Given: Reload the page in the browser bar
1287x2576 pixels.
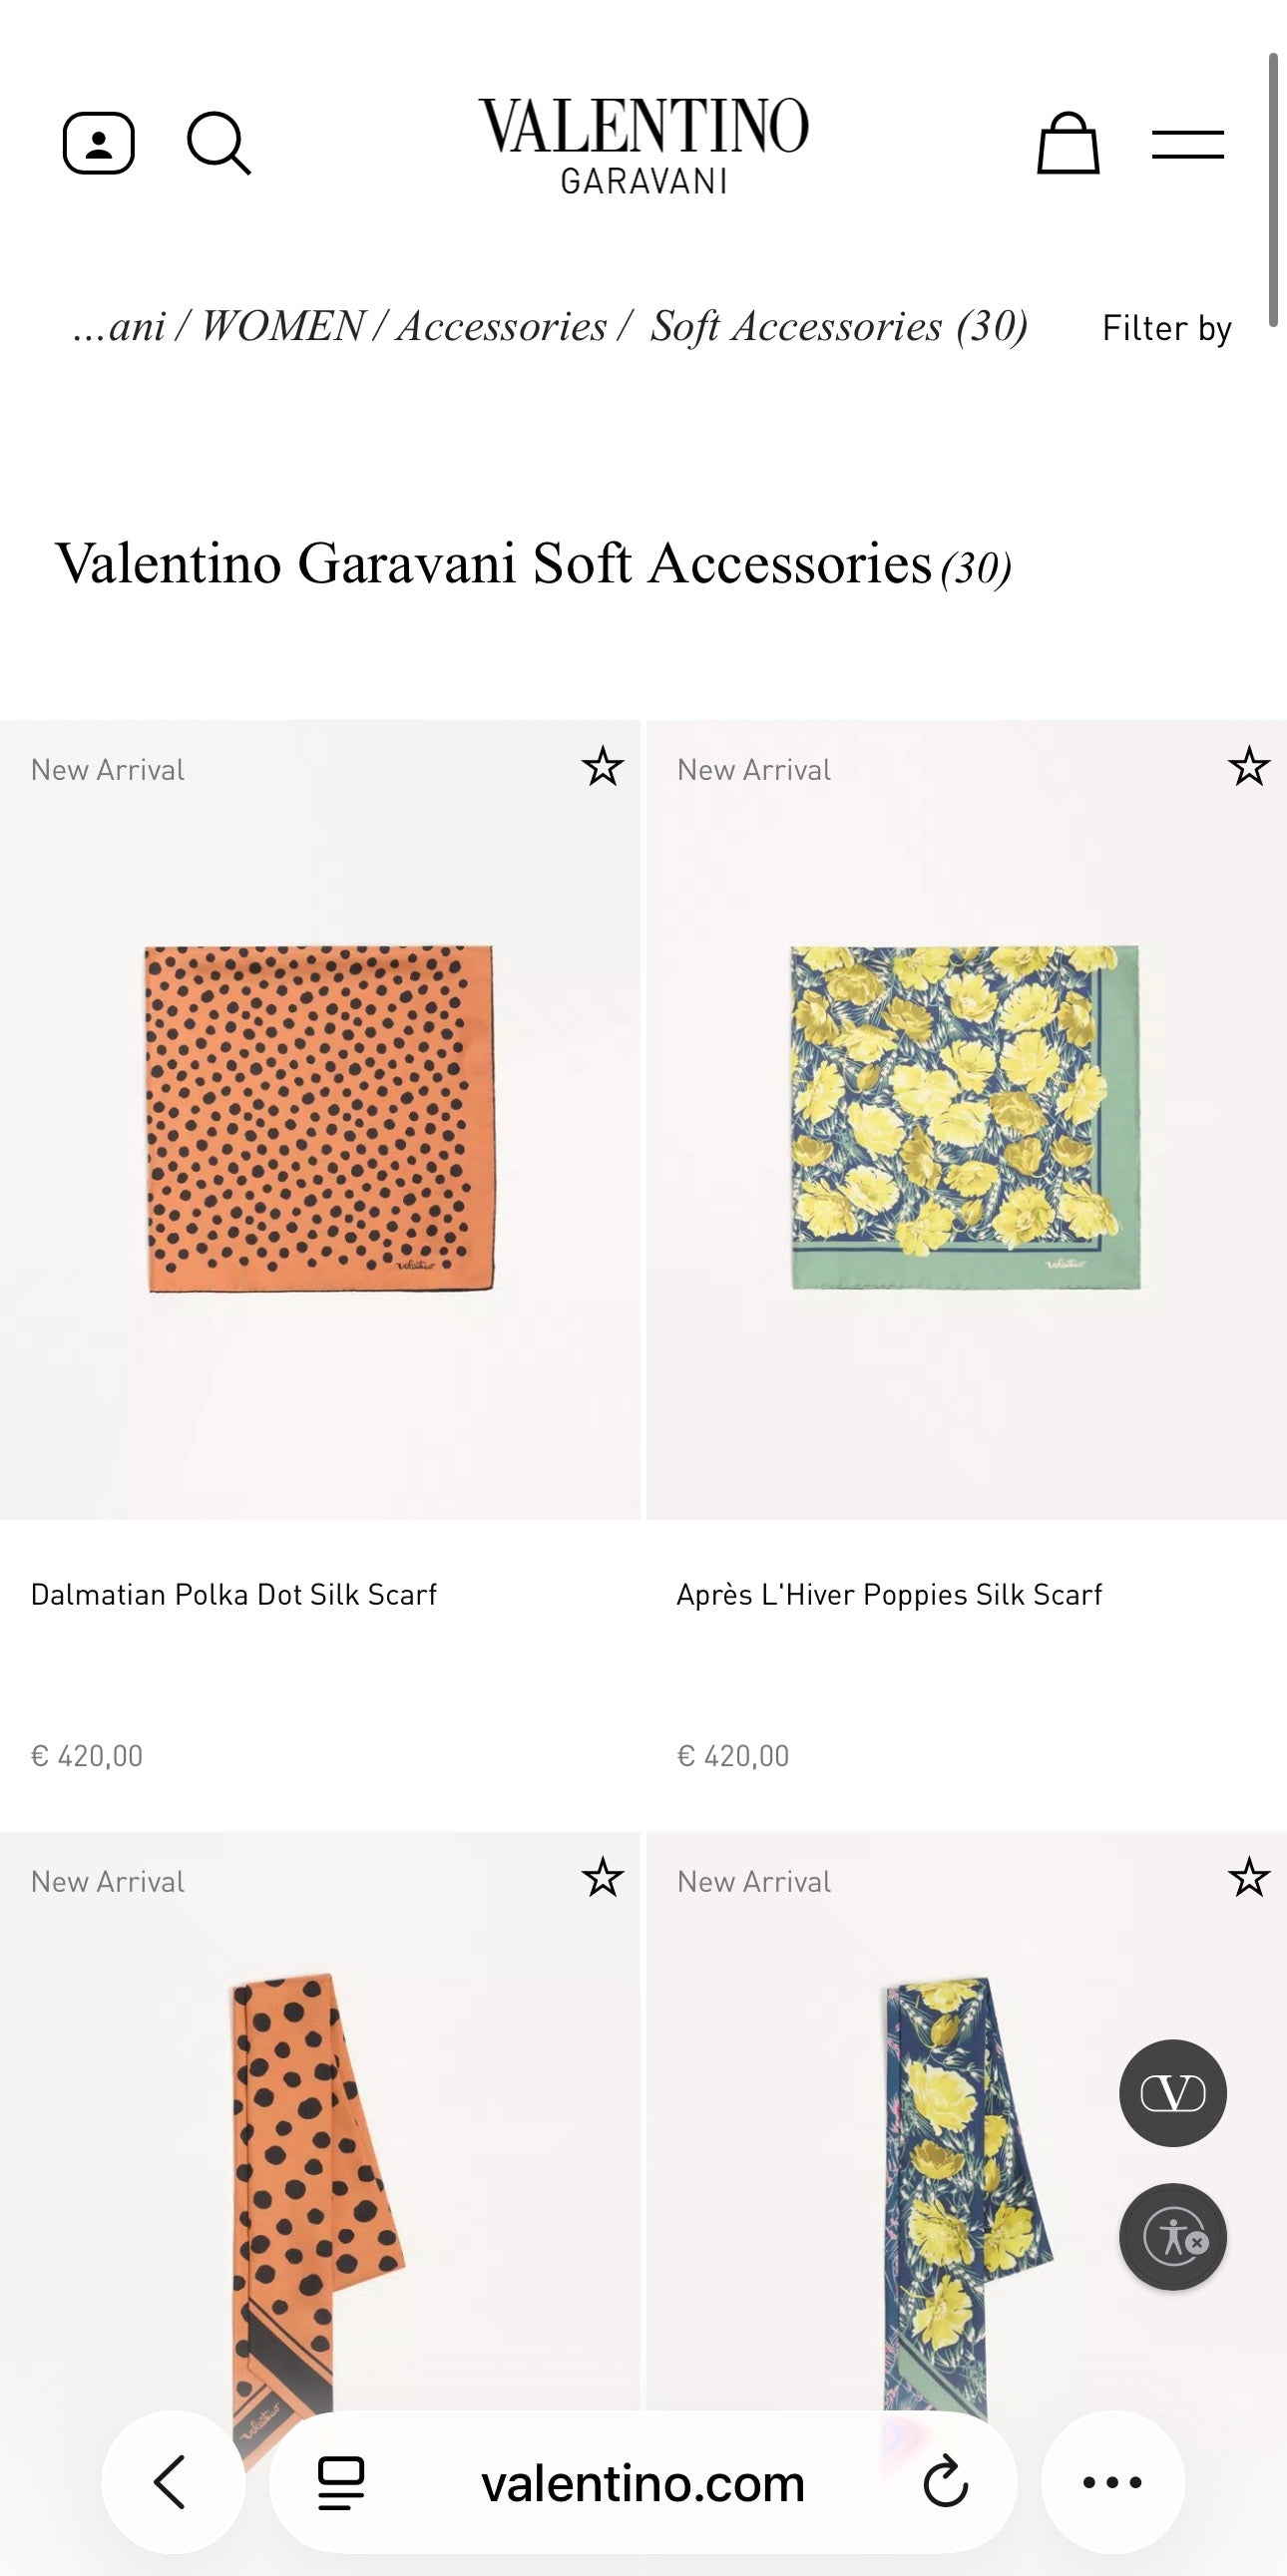Looking at the screenshot, I should [945, 2482].
